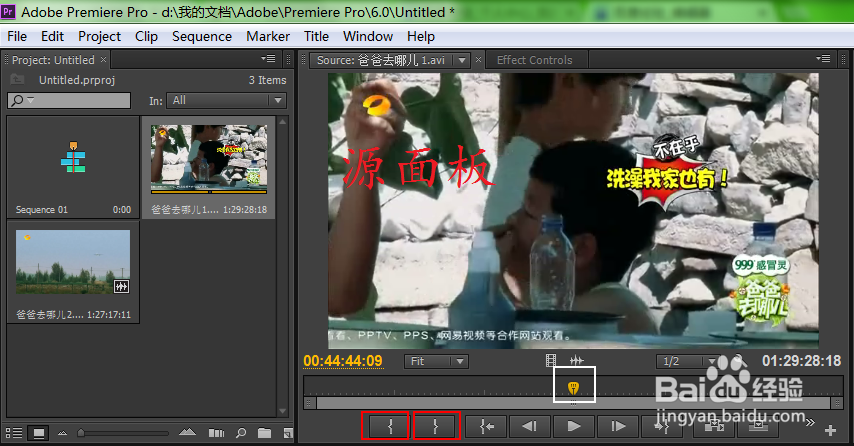This screenshot has height=446, width=854.
Task: Click the New Item icon
Action: click(x=288, y=433)
